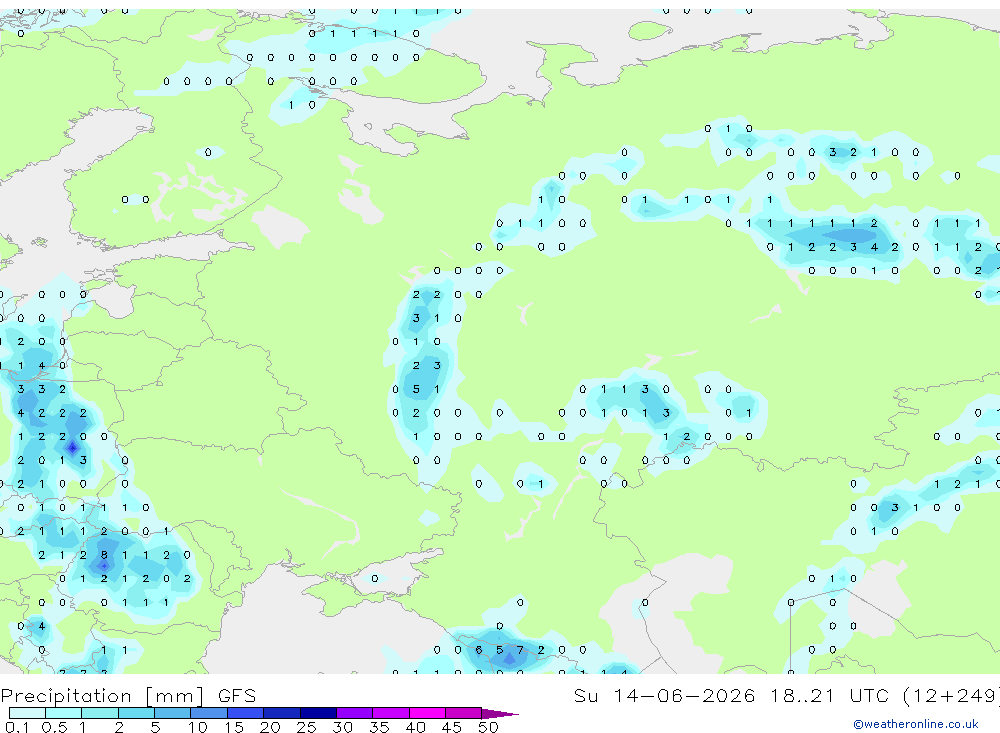Viewport: 1000px width, 733px height.
Task: Click the over-50 arrow tip of legend
Action: 500,713
